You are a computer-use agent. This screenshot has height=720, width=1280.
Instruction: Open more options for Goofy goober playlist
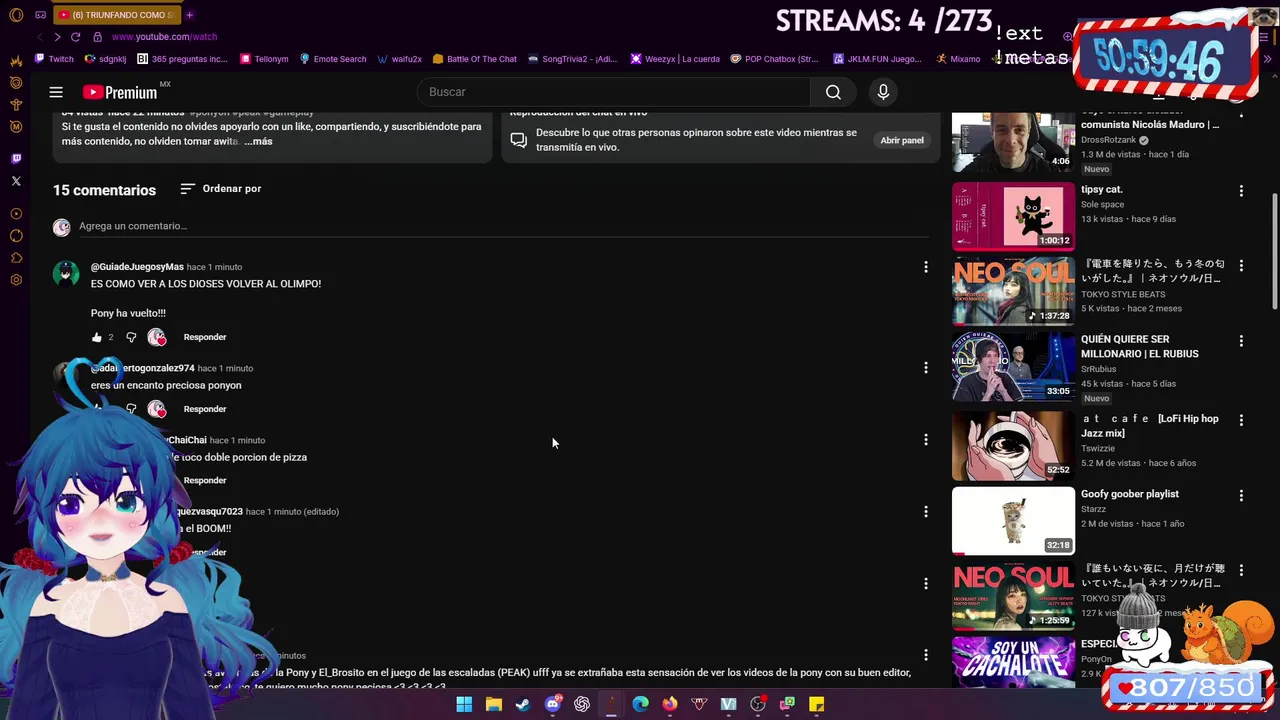1241,495
